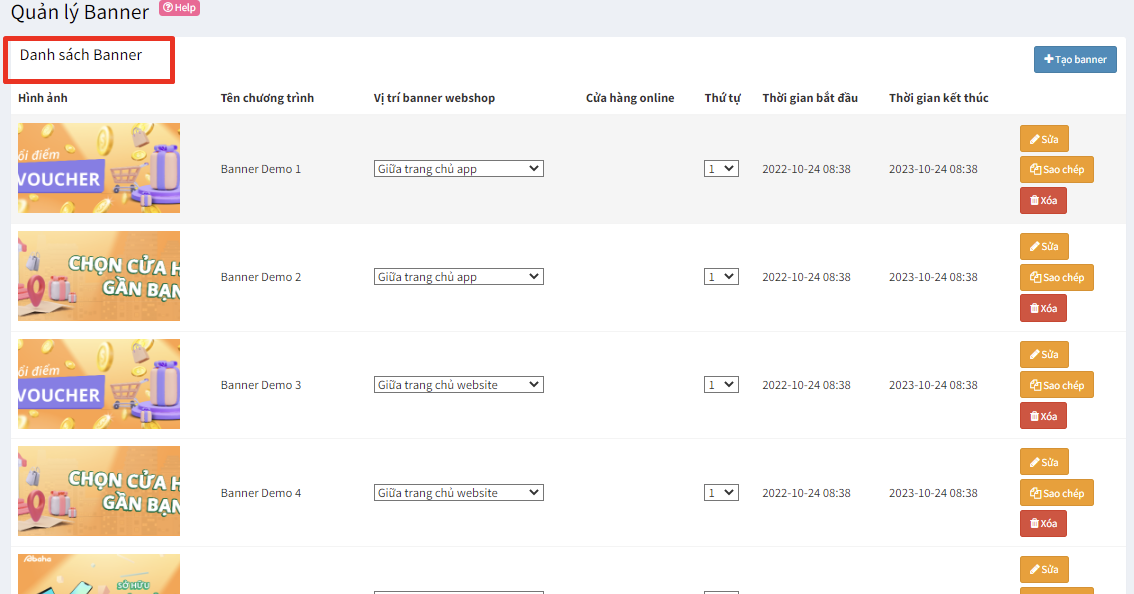
Task: Open position dropdown for Banner Demo 1
Action: pyautogui.click(x=459, y=169)
